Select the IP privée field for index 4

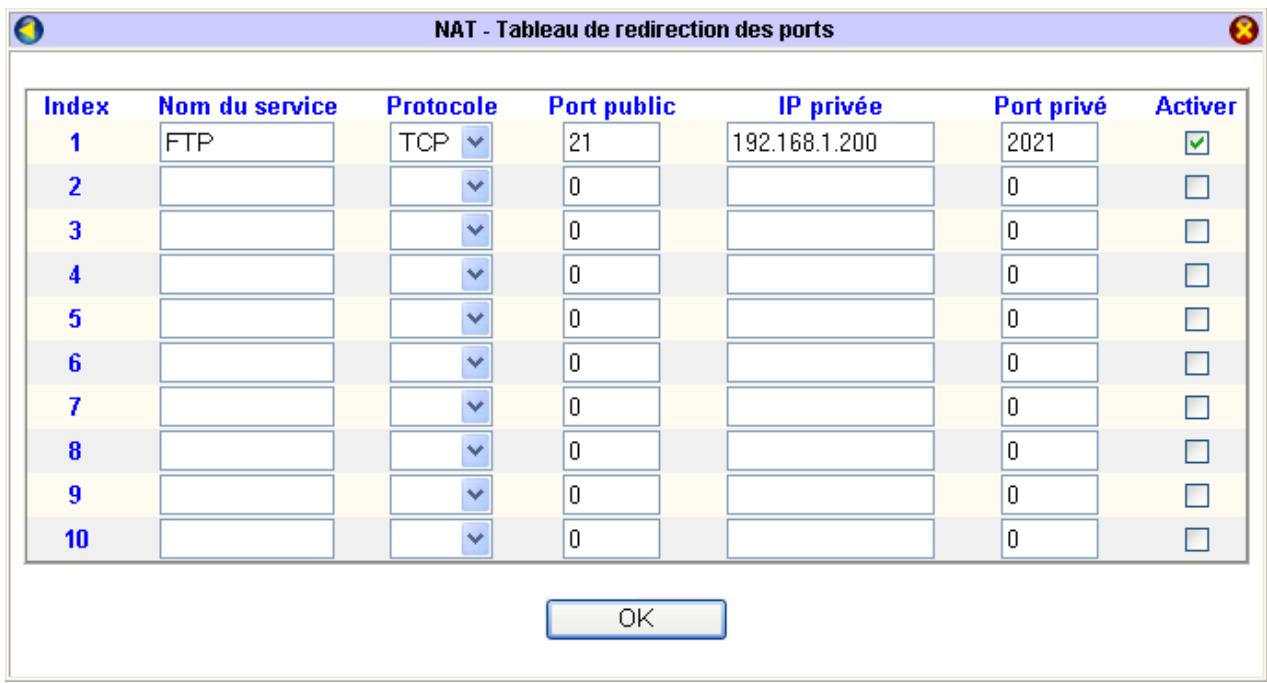tap(830, 275)
